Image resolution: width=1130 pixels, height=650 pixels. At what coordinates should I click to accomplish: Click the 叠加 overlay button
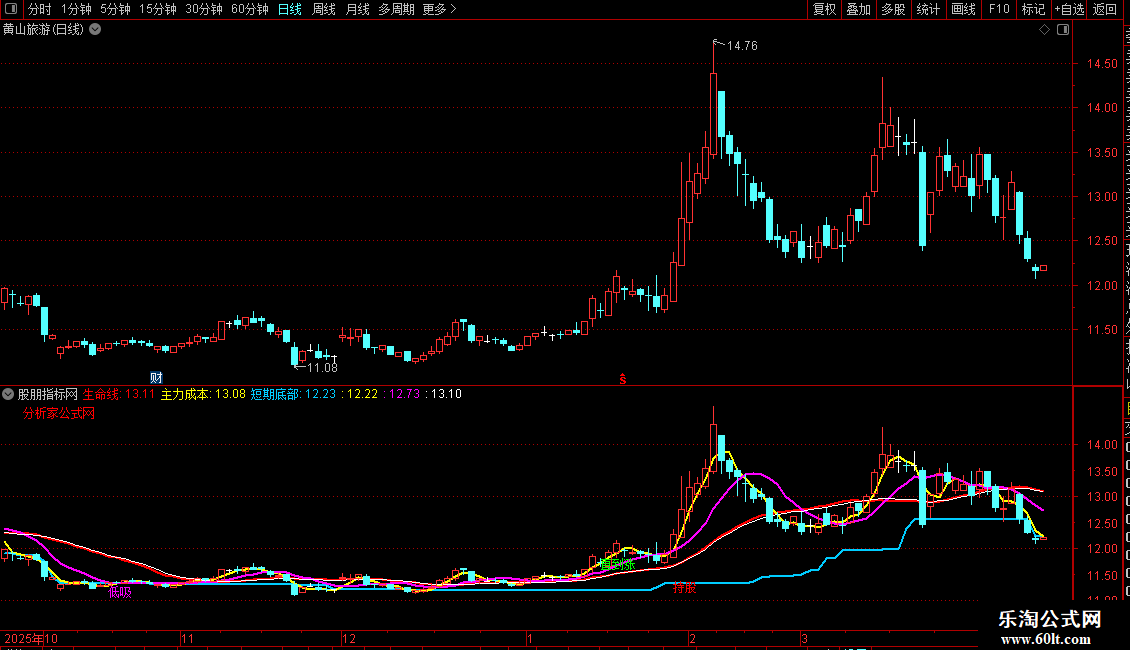point(859,9)
